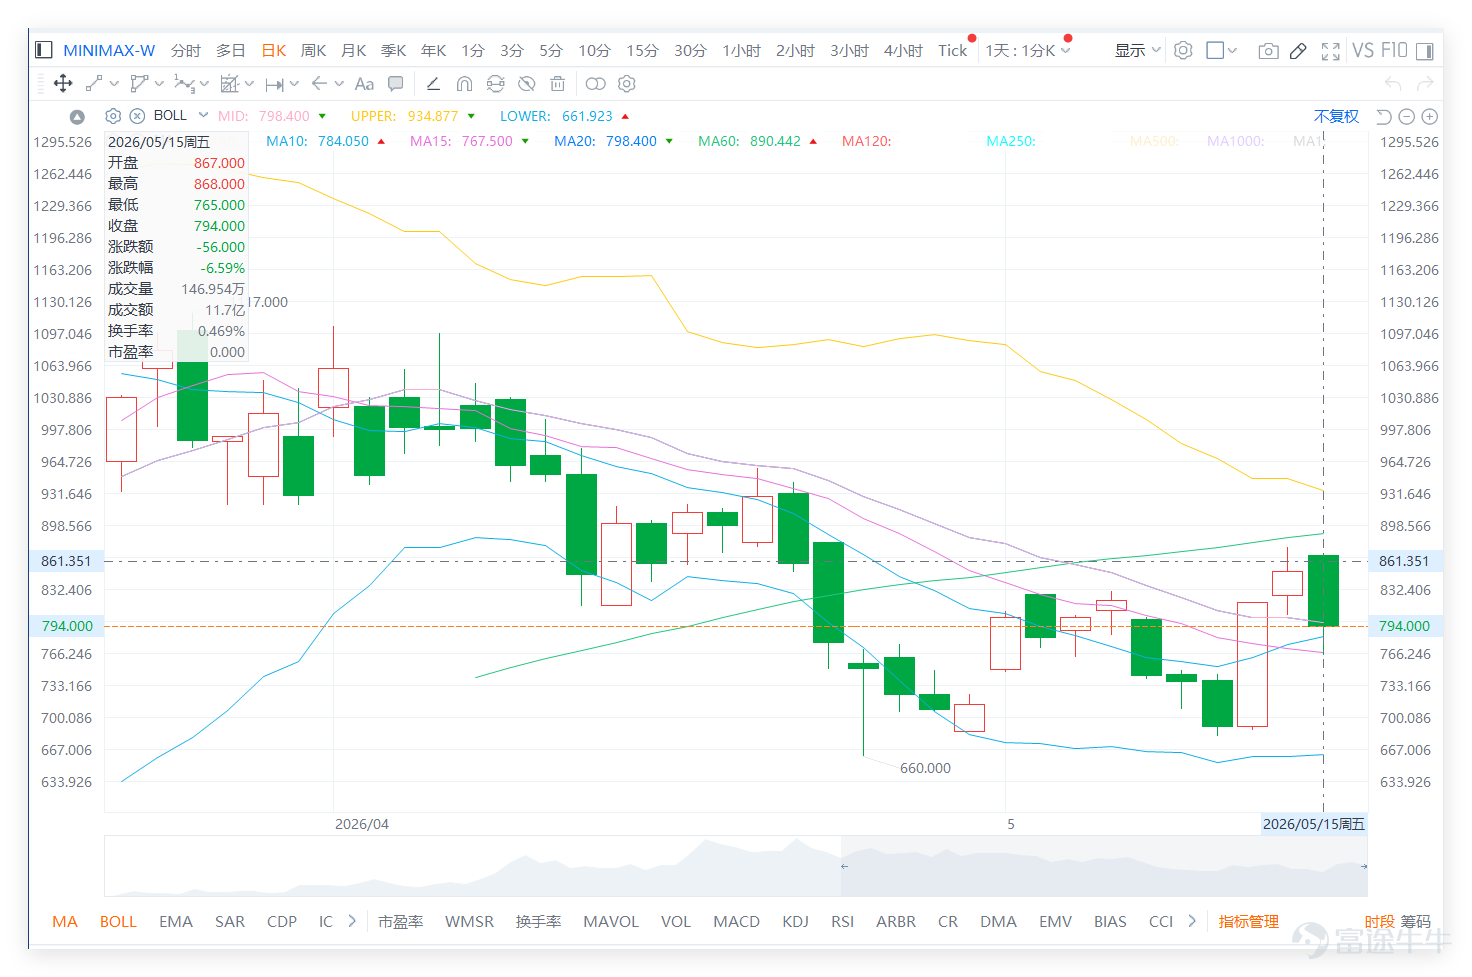Click the 不复权 adjustment link
This screenshot has height=977, width=1472.
click(x=1336, y=117)
